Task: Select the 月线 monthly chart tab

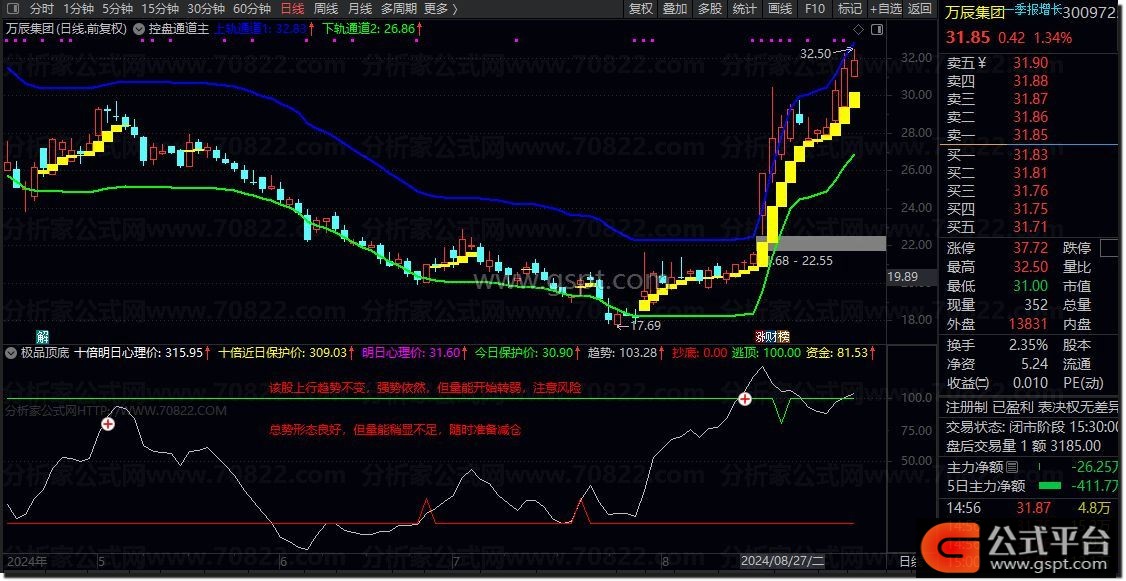Action: coord(360,9)
